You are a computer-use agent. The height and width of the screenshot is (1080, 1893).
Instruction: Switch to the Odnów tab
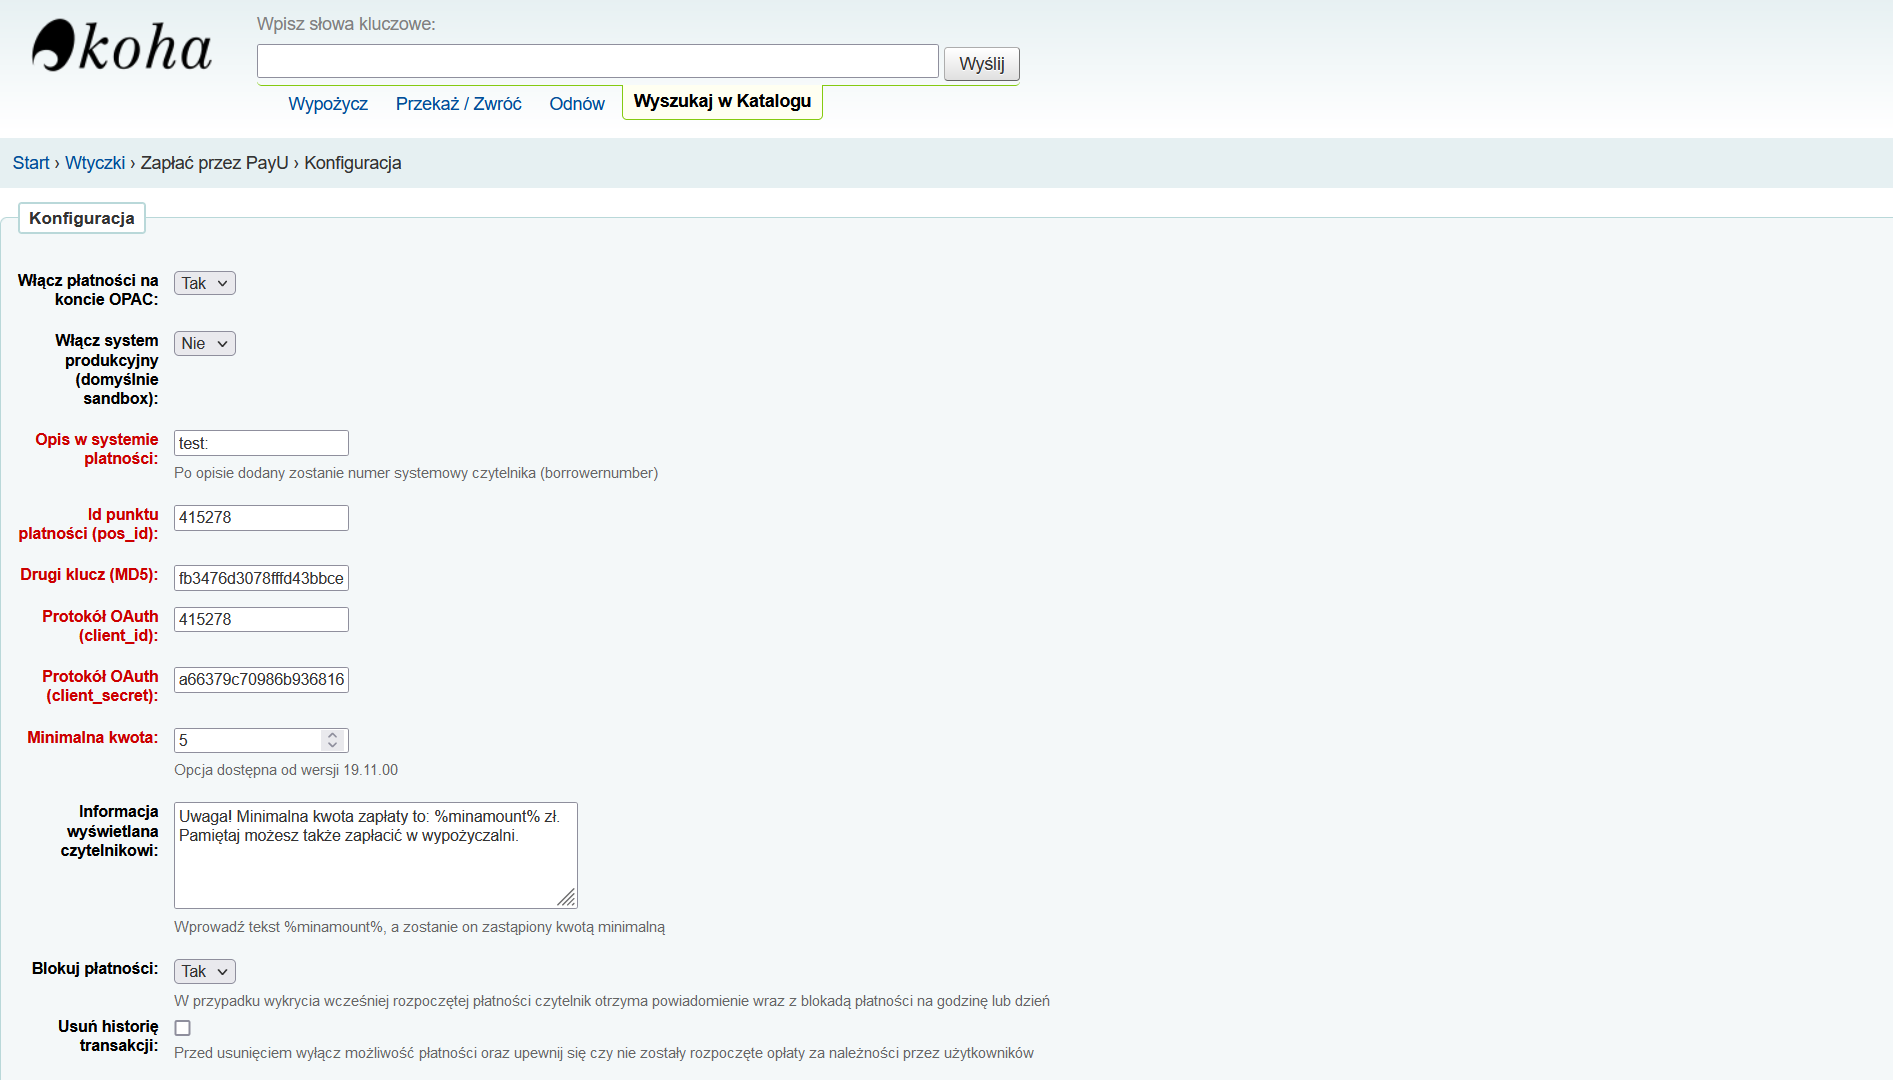(x=577, y=104)
